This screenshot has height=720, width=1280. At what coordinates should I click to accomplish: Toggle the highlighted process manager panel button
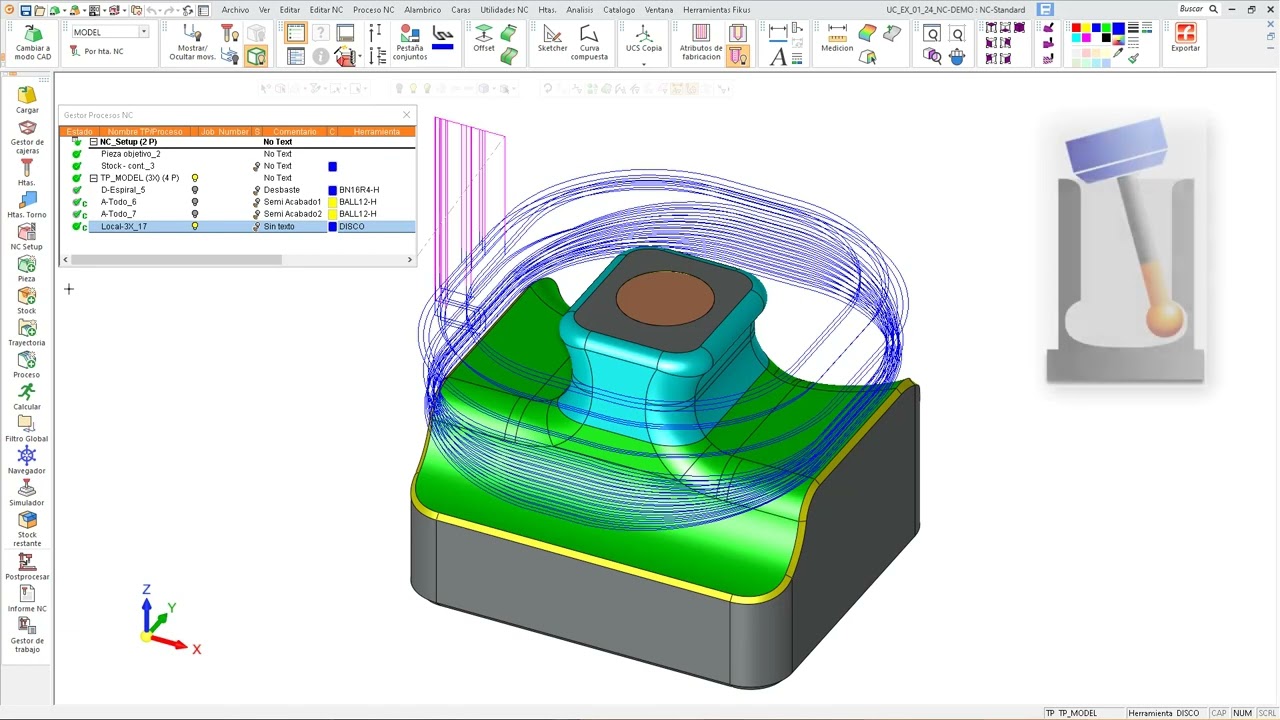[x=295, y=33]
